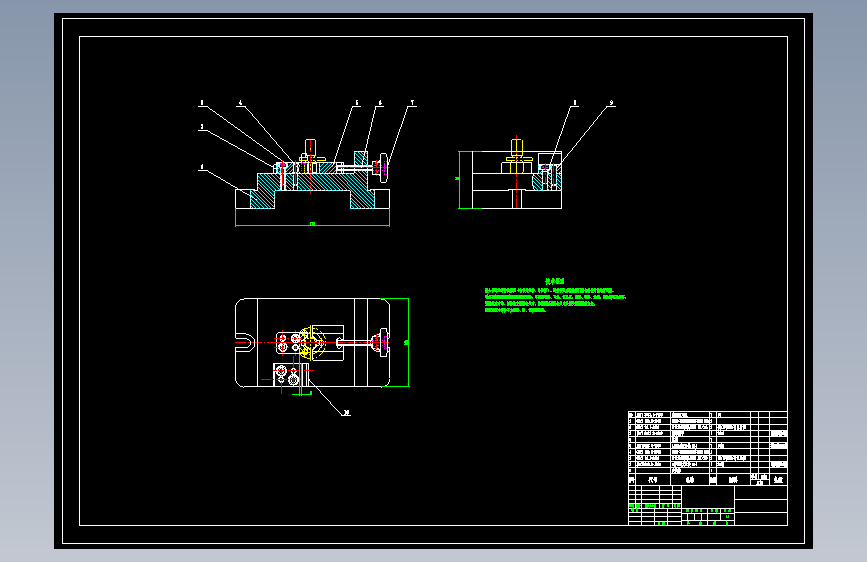Click the lowest left balloon pointing to the base

[x=202, y=166]
